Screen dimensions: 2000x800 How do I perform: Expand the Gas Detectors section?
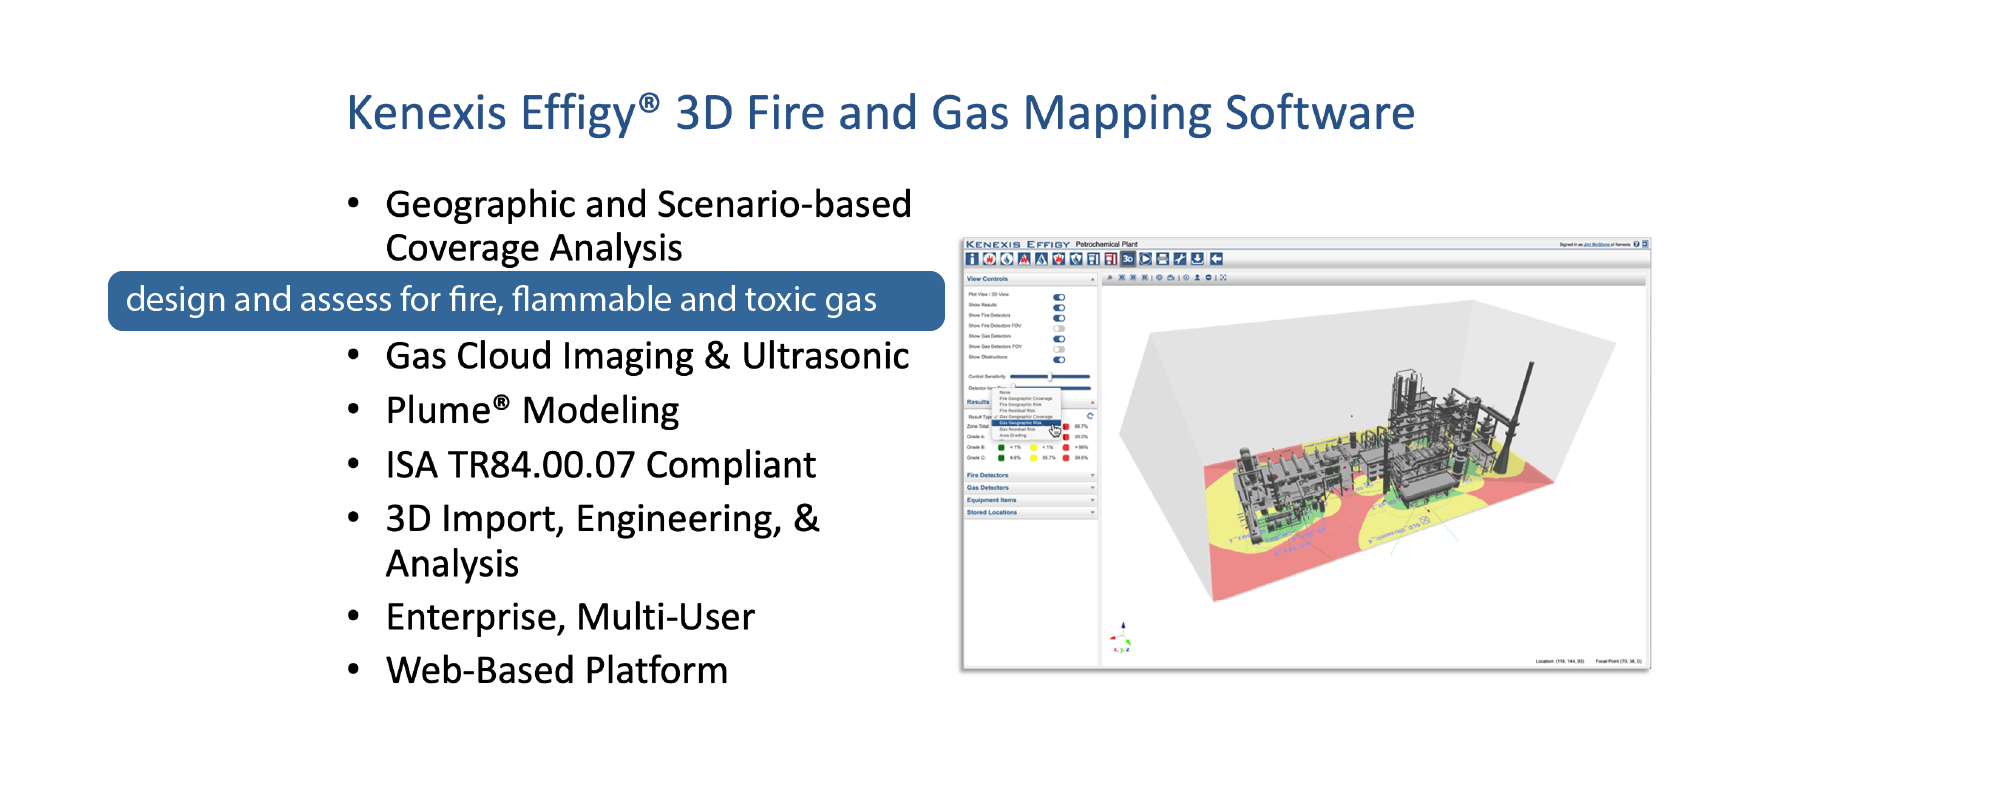[1030, 488]
